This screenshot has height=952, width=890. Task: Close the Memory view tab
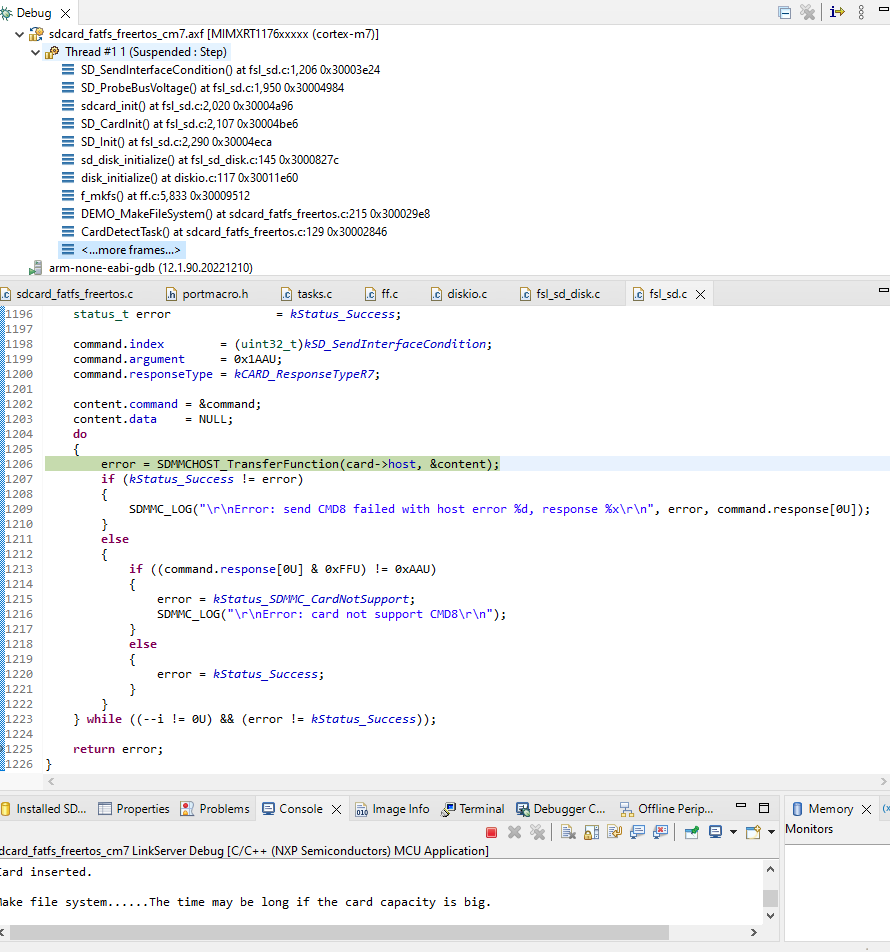pos(867,809)
